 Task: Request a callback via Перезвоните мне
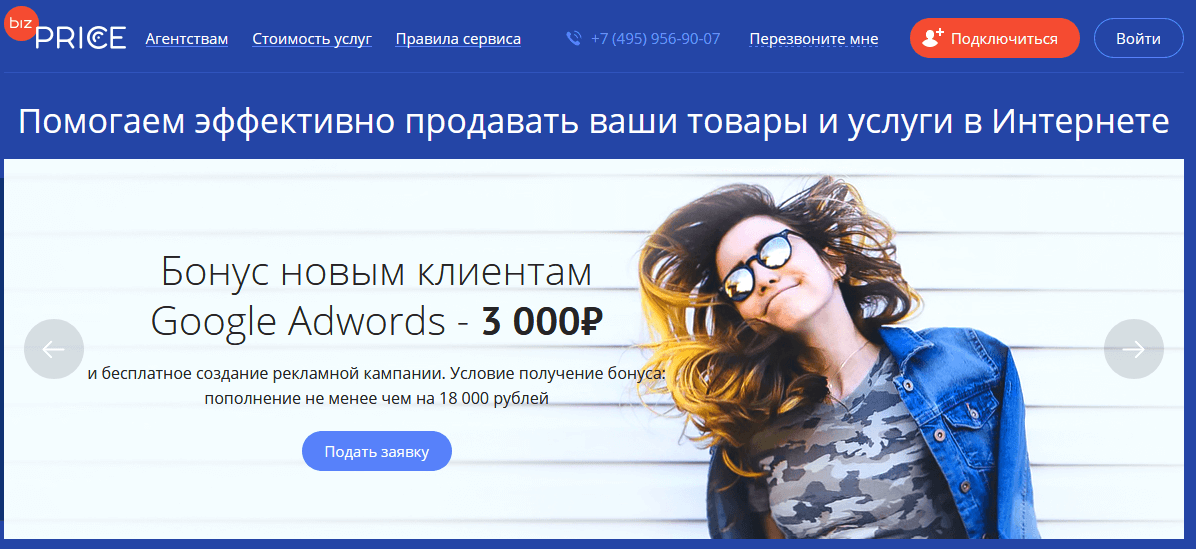(814, 39)
